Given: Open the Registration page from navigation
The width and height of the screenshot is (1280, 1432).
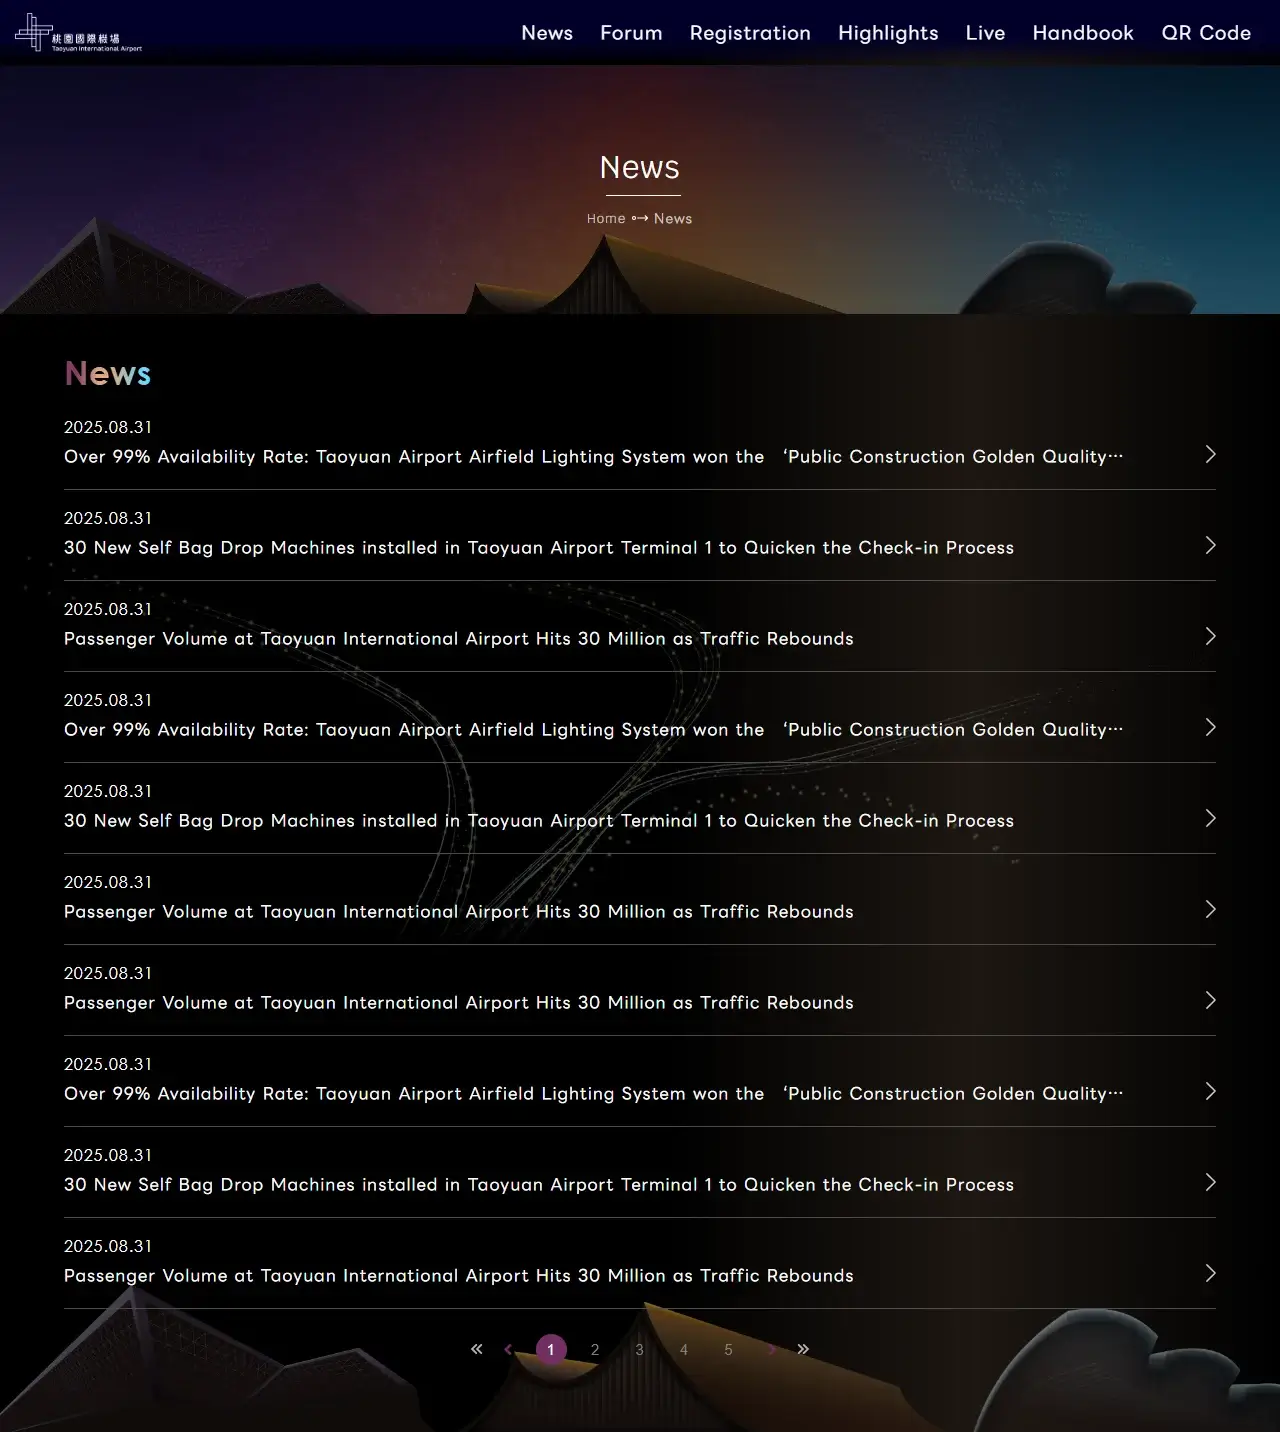Looking at the screenshot, I should pyautogui.click(x=750, y=33).
